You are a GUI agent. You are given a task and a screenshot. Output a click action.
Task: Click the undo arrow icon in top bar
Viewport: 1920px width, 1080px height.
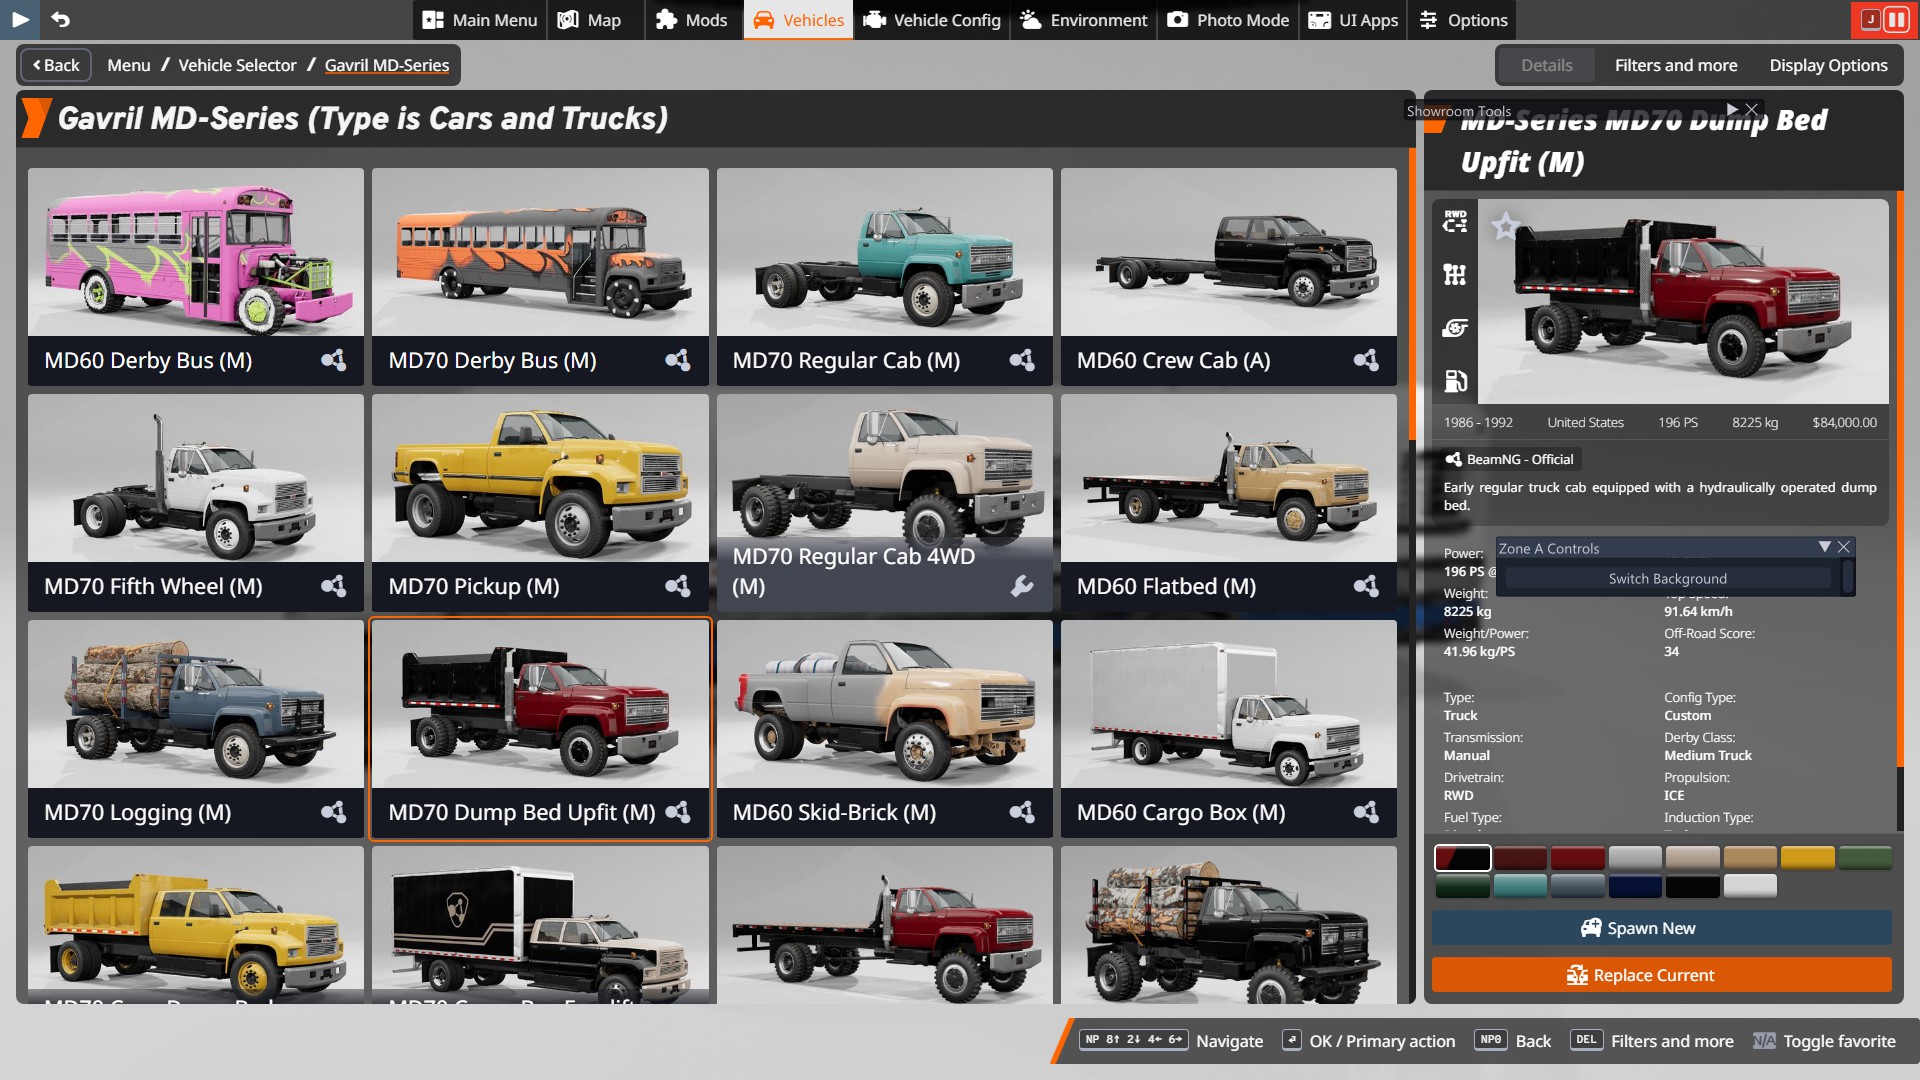(60, 19)
